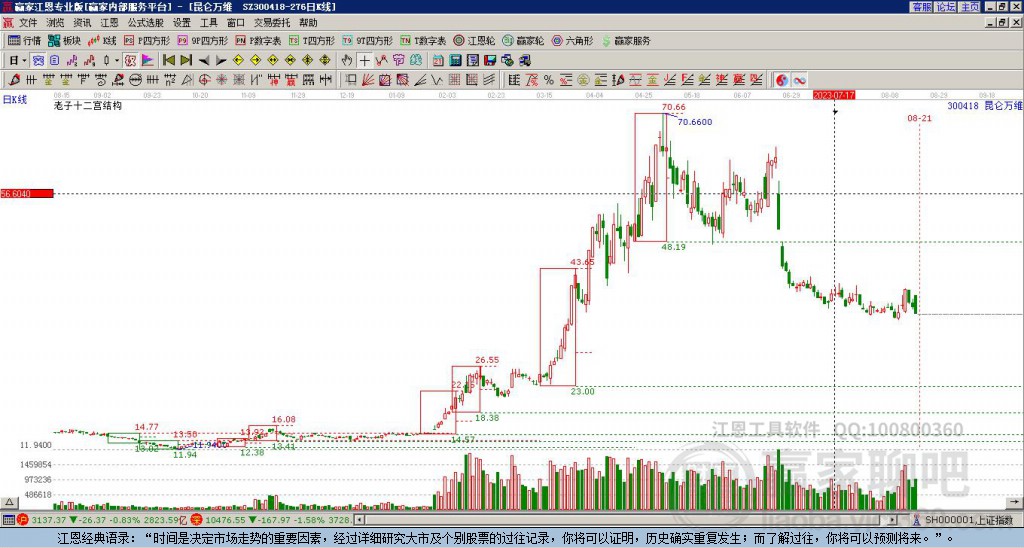
Task: Click the red 权 adjustment icon
Action: point(130,60)
